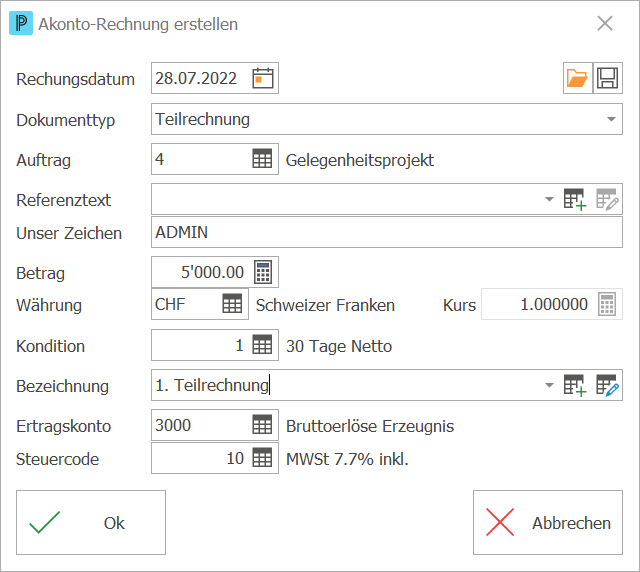Add new Bezeichnung entry icon
Viewport: 640px width, 572px height.
575,385
